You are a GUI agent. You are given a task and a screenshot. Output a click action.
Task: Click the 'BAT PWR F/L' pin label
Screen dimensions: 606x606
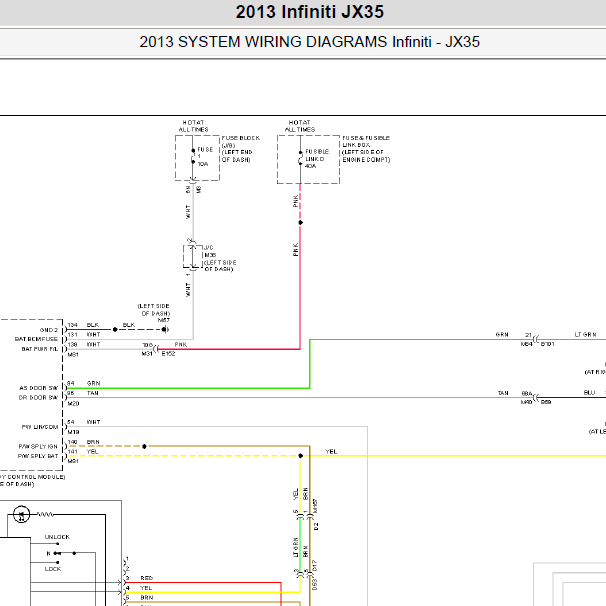39,349
